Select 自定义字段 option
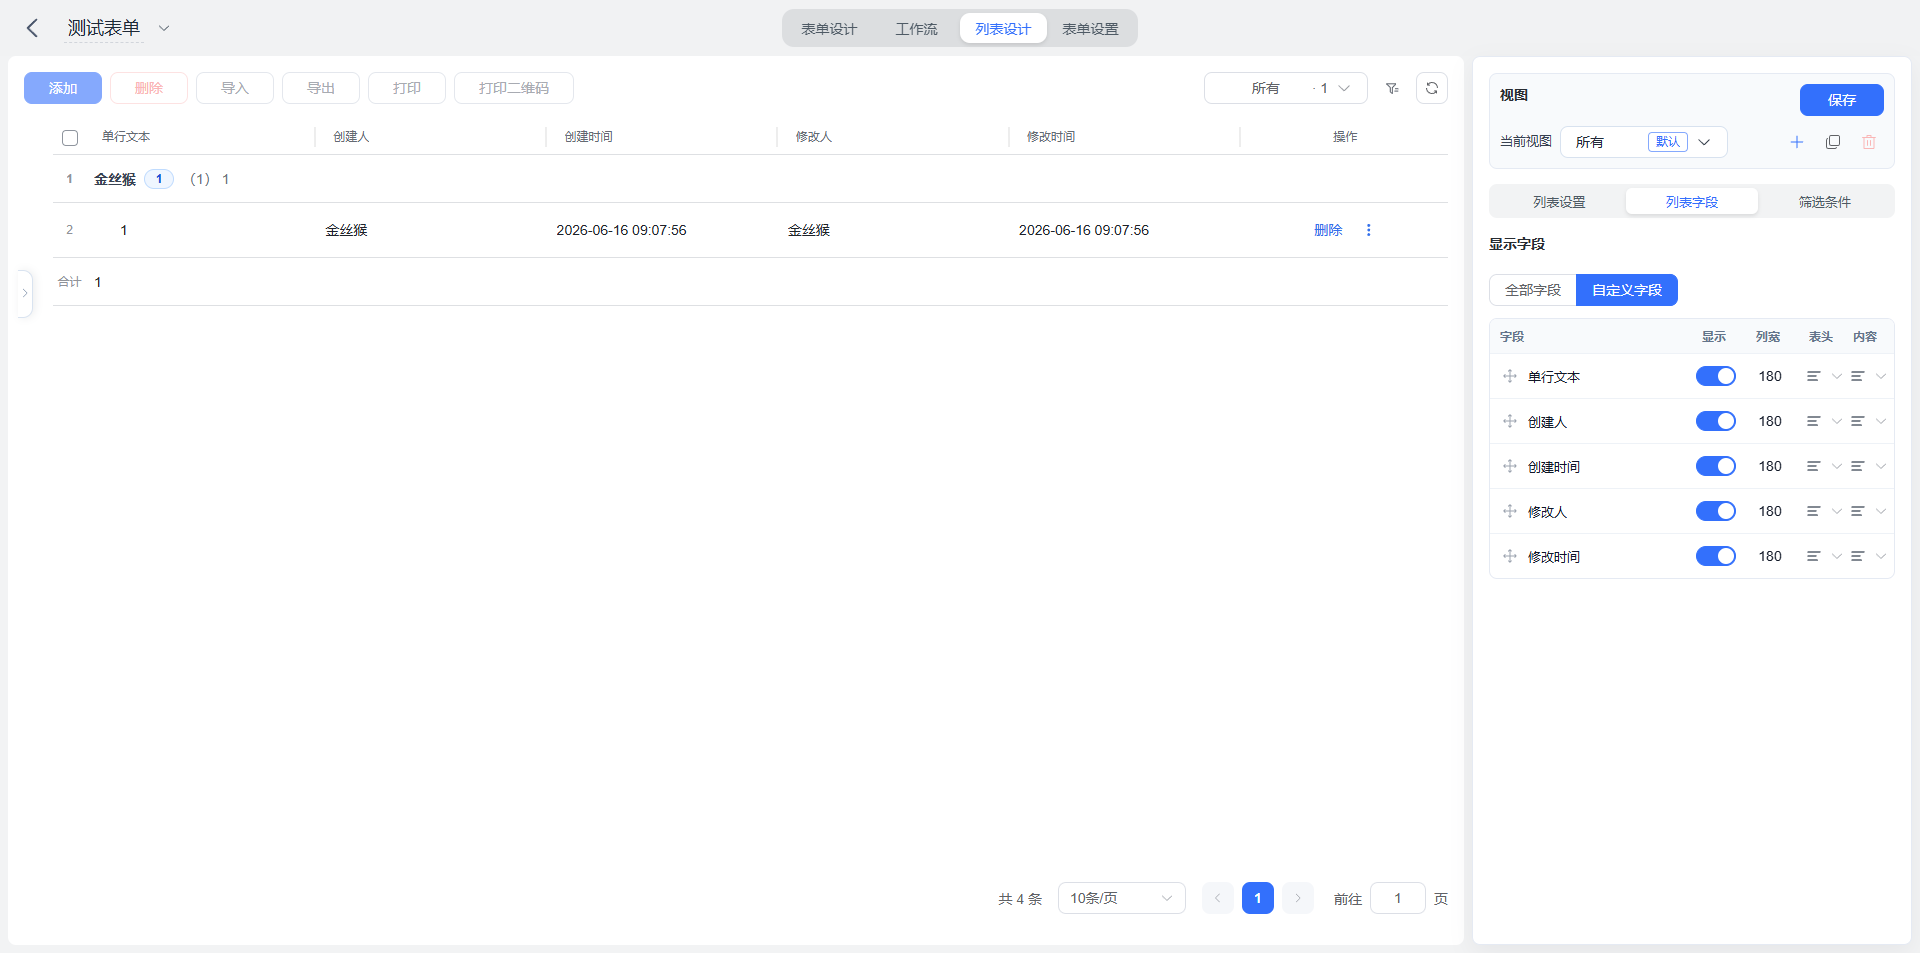 click(1627, 290)
